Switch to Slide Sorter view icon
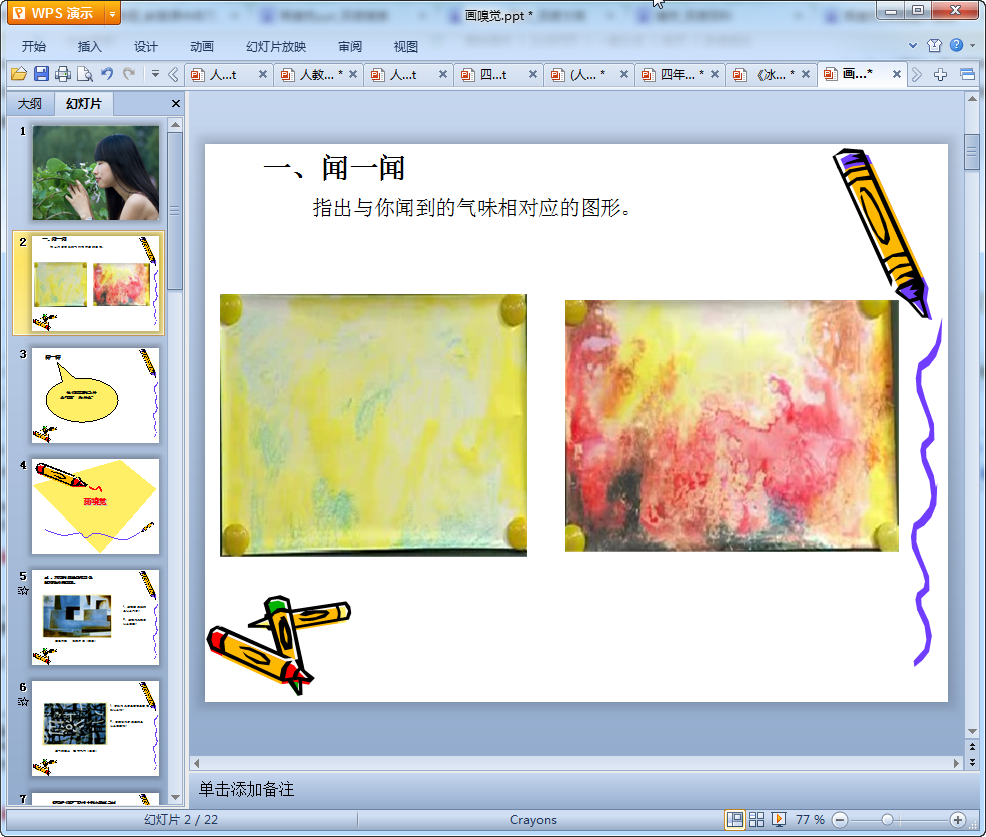Image resolution: width=986 pixels, height=837 pixels. (756, 819)
